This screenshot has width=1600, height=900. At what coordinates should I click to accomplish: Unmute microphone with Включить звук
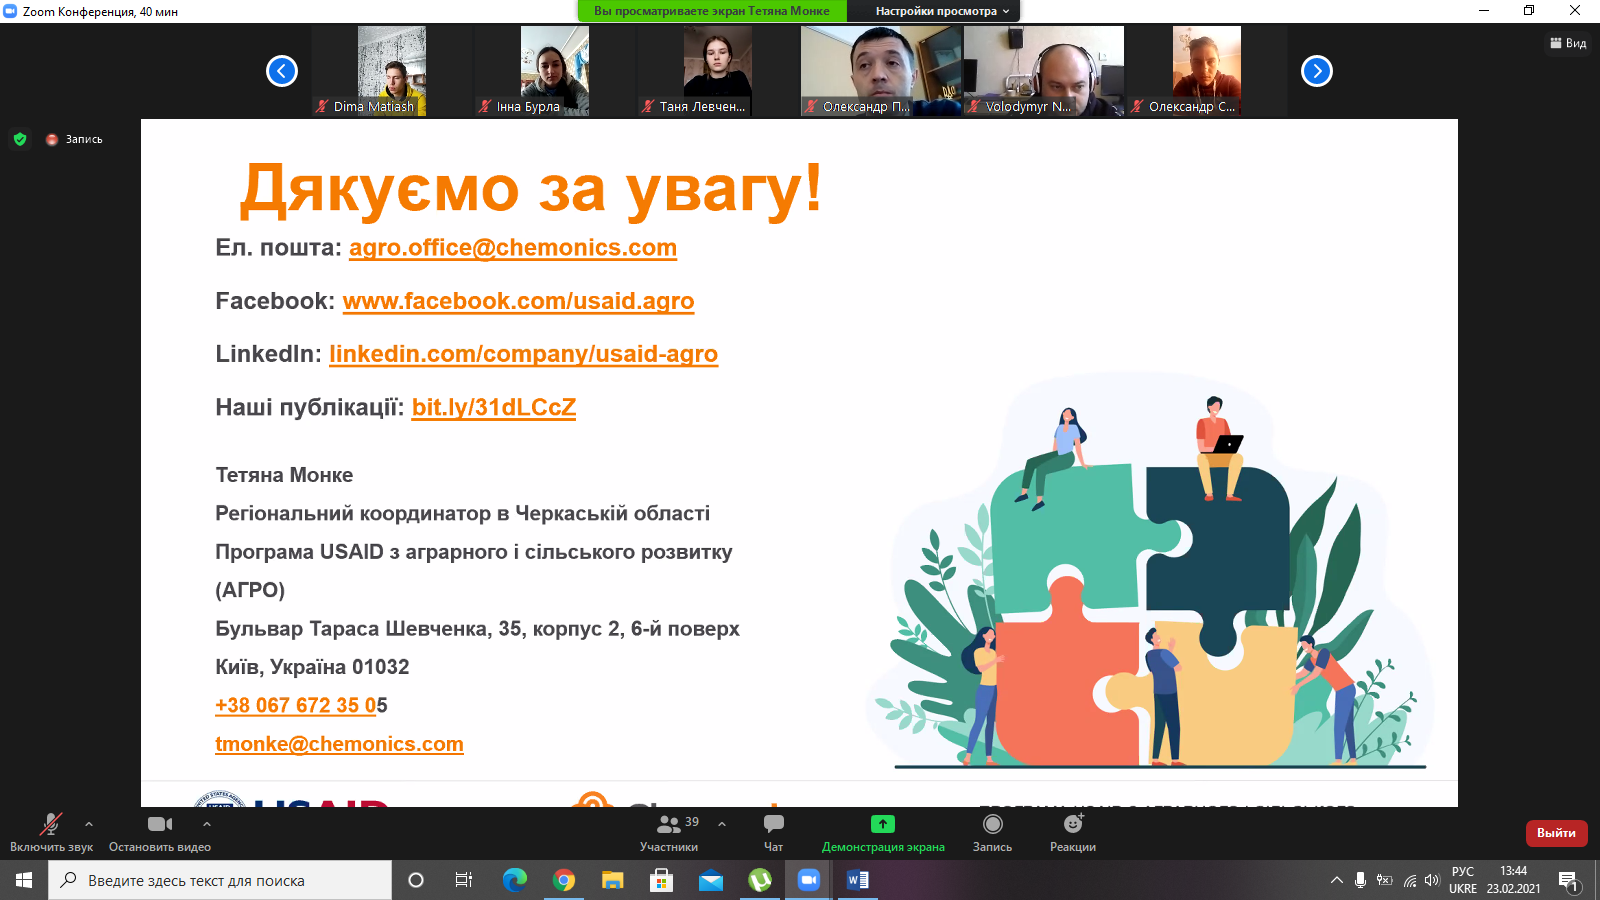[51, 832]
